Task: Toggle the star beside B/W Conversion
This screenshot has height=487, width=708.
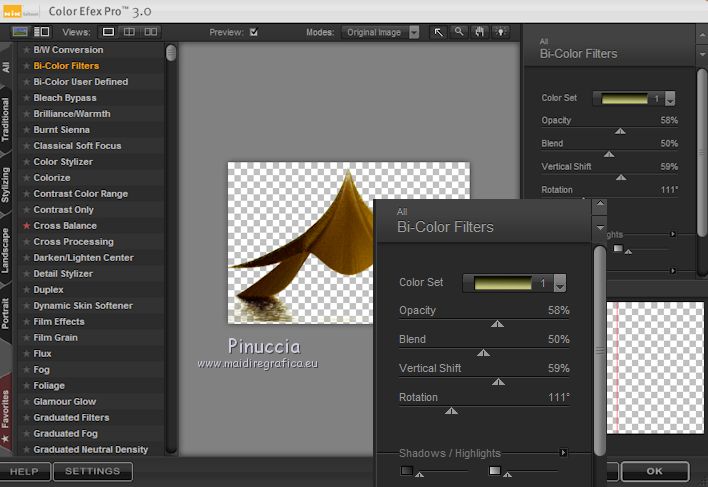Action: (27, 50)
